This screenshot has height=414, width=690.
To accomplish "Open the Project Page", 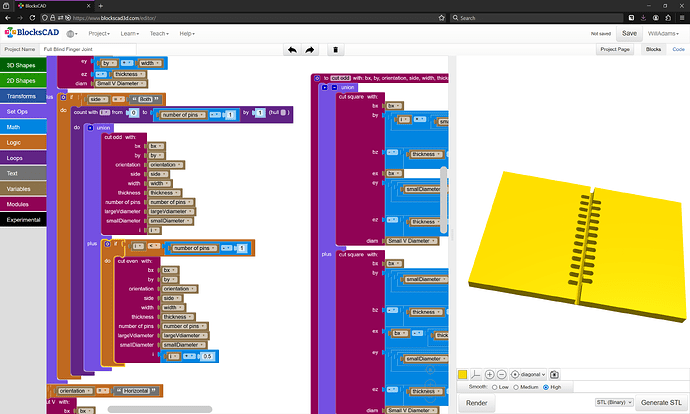I will coord(615,49).
